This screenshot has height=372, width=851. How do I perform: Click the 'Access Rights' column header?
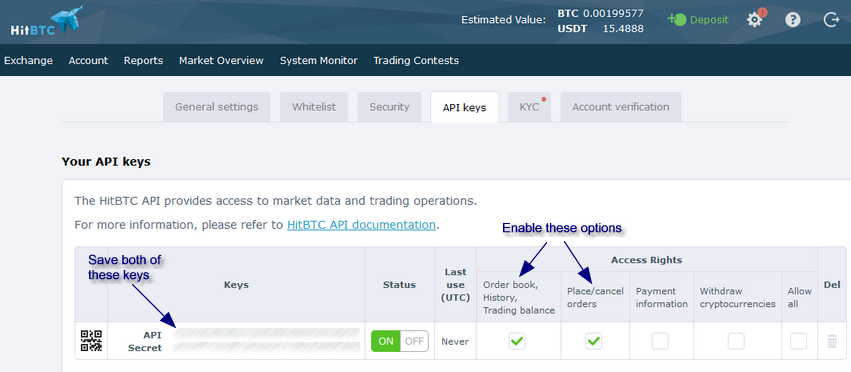tap(646, 260)
